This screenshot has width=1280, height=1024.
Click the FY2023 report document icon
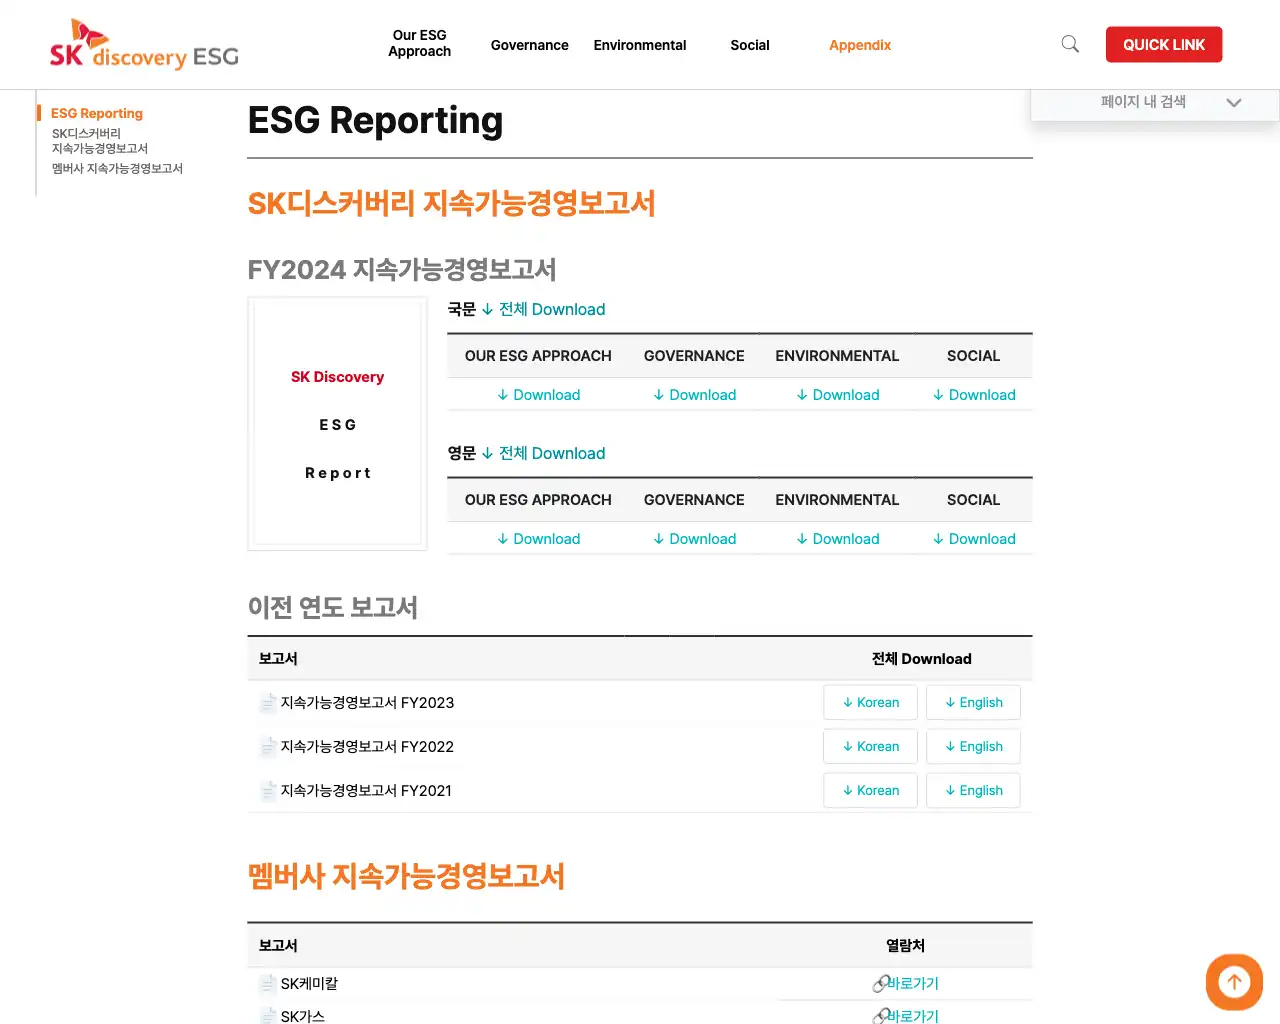pyautogui.click(x=267, y=703)
